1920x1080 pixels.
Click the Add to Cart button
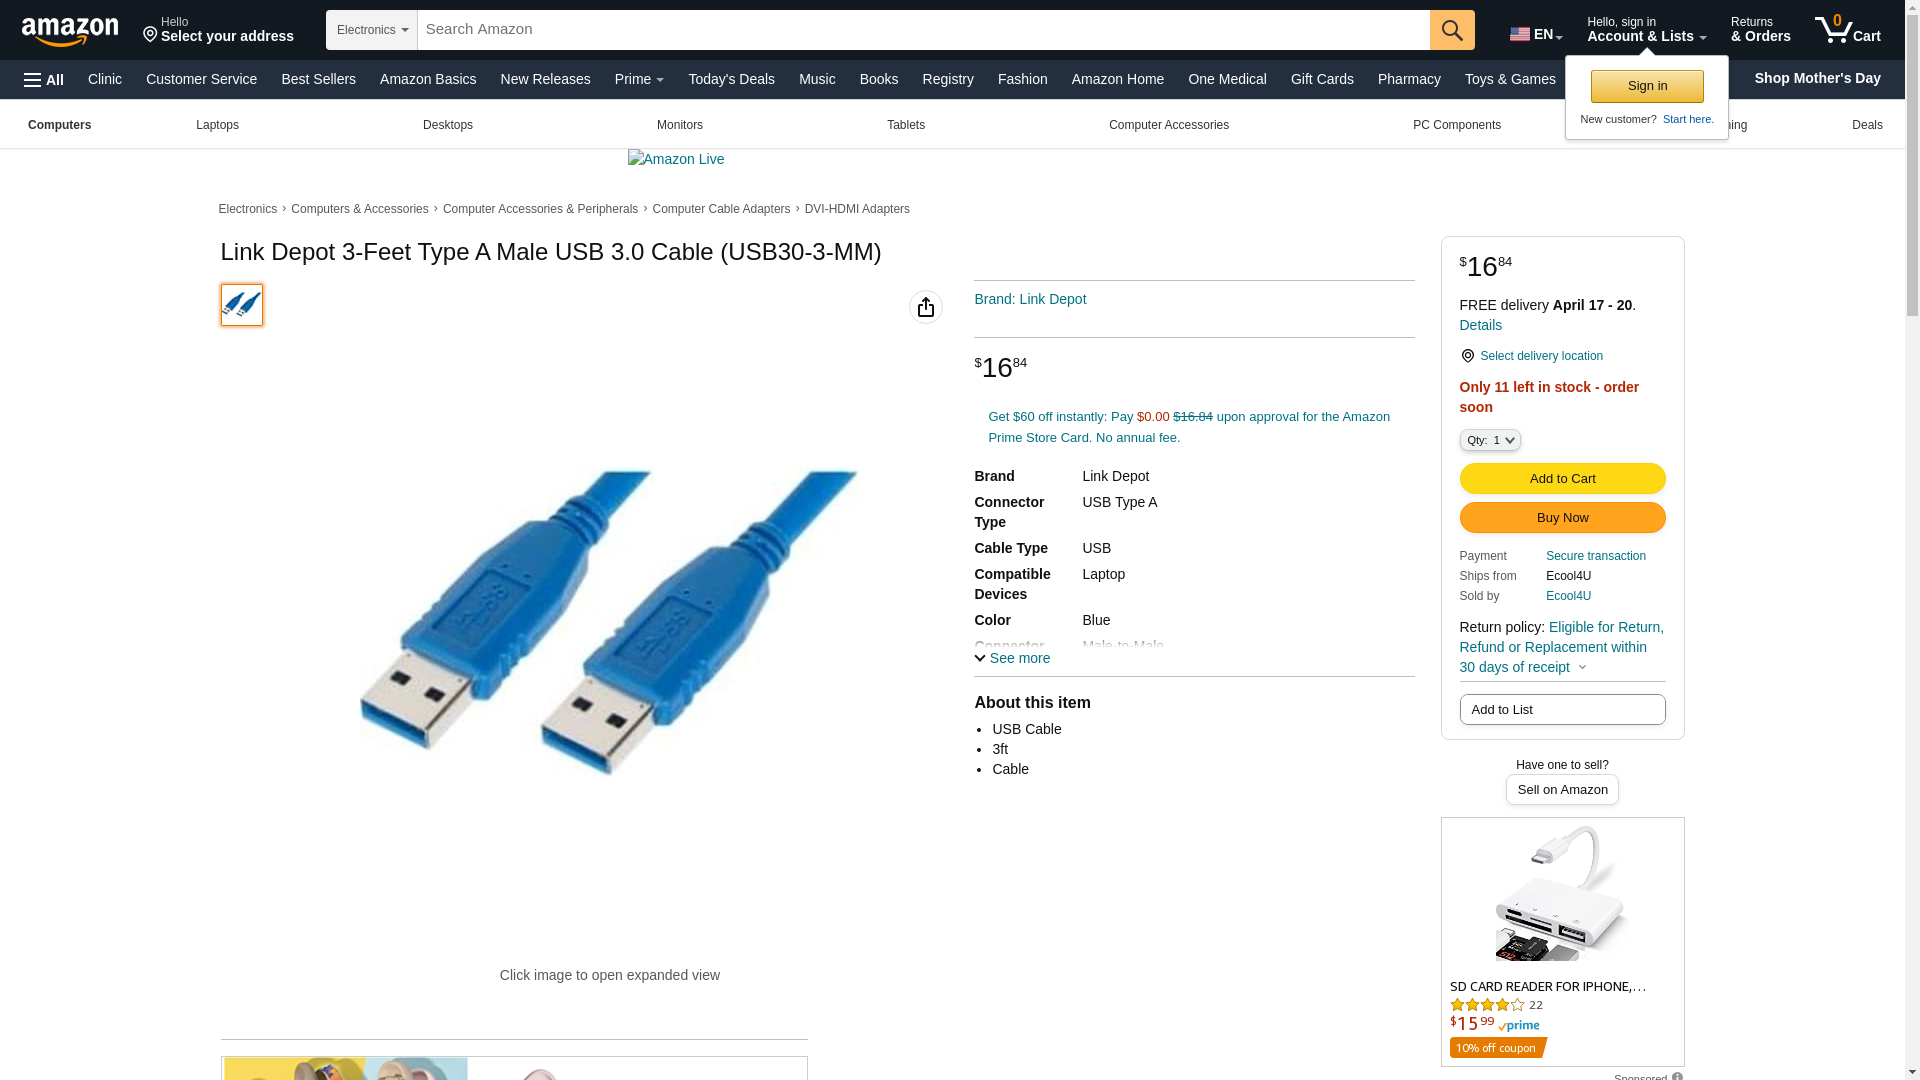pyautogui.click(x=1562, y=479)
